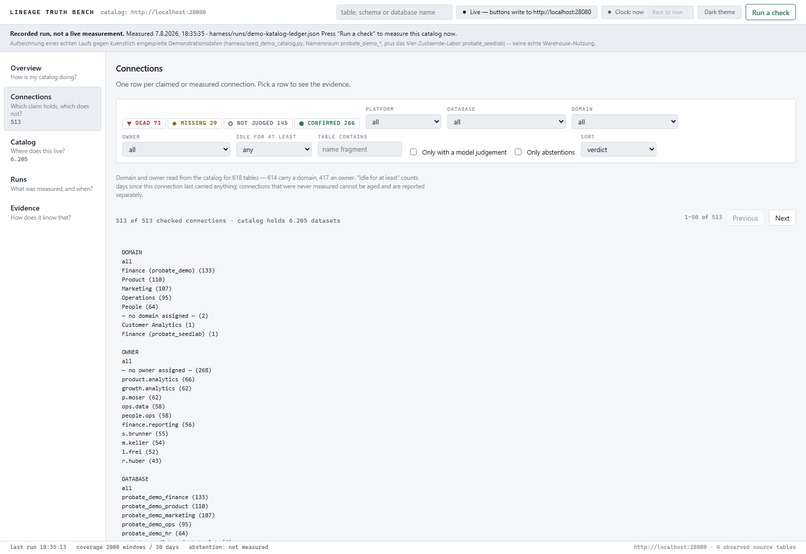Screen dimensions: 806x554
Task: Filter by the CONFIRMED 266 chip
Action: (x=327, y=123)
